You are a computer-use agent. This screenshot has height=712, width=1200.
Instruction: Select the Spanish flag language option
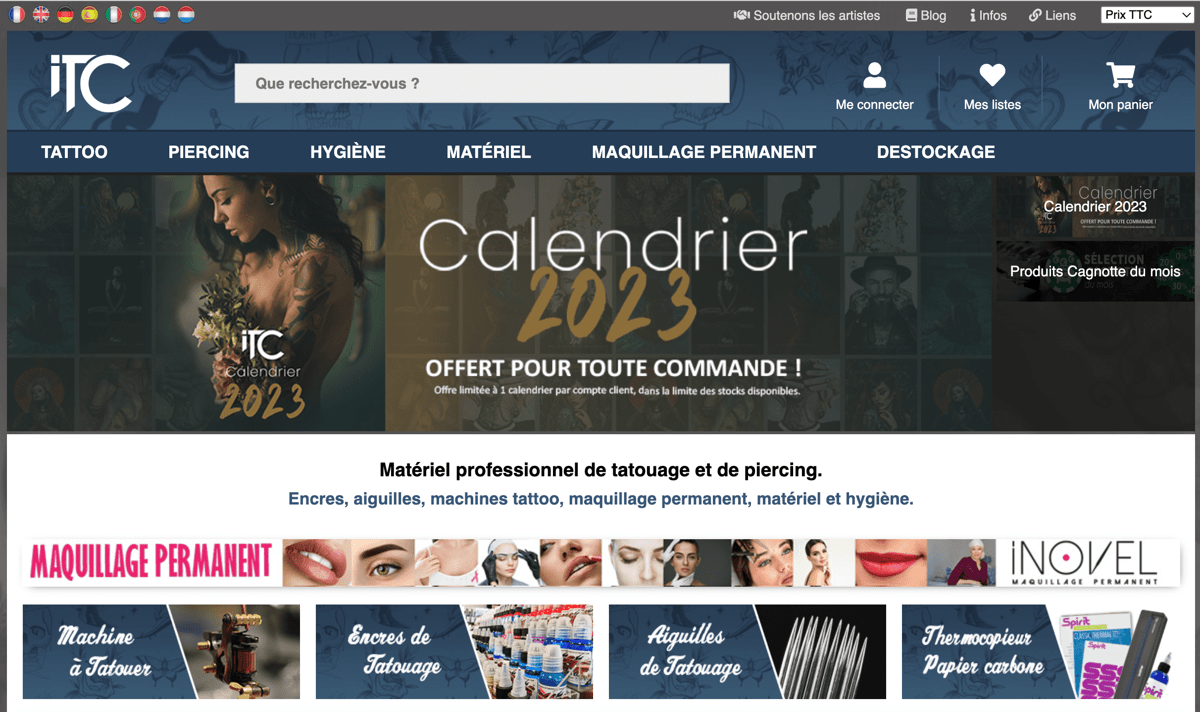click(x=89, y=14)
